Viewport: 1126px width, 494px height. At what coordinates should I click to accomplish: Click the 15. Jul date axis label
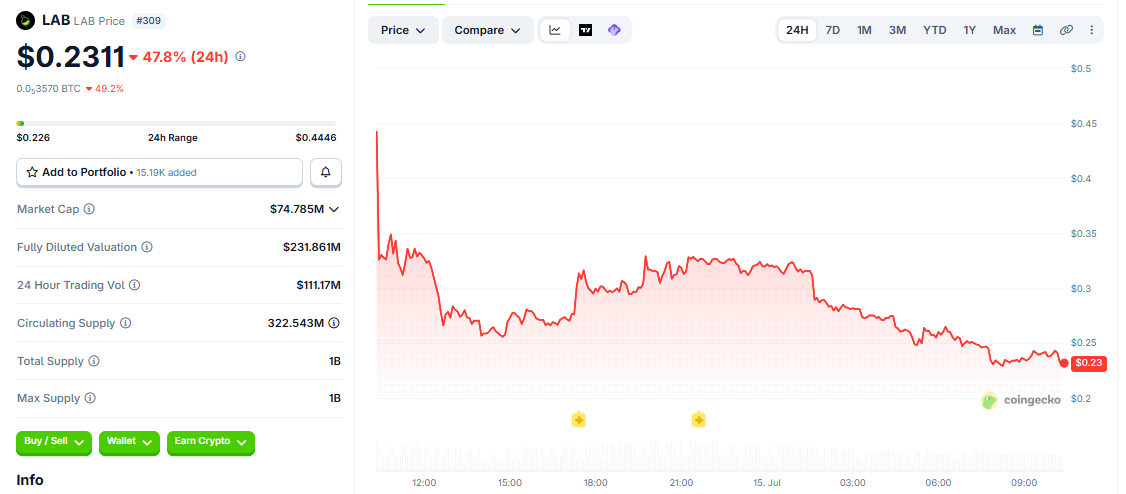(x=767, y=483)
